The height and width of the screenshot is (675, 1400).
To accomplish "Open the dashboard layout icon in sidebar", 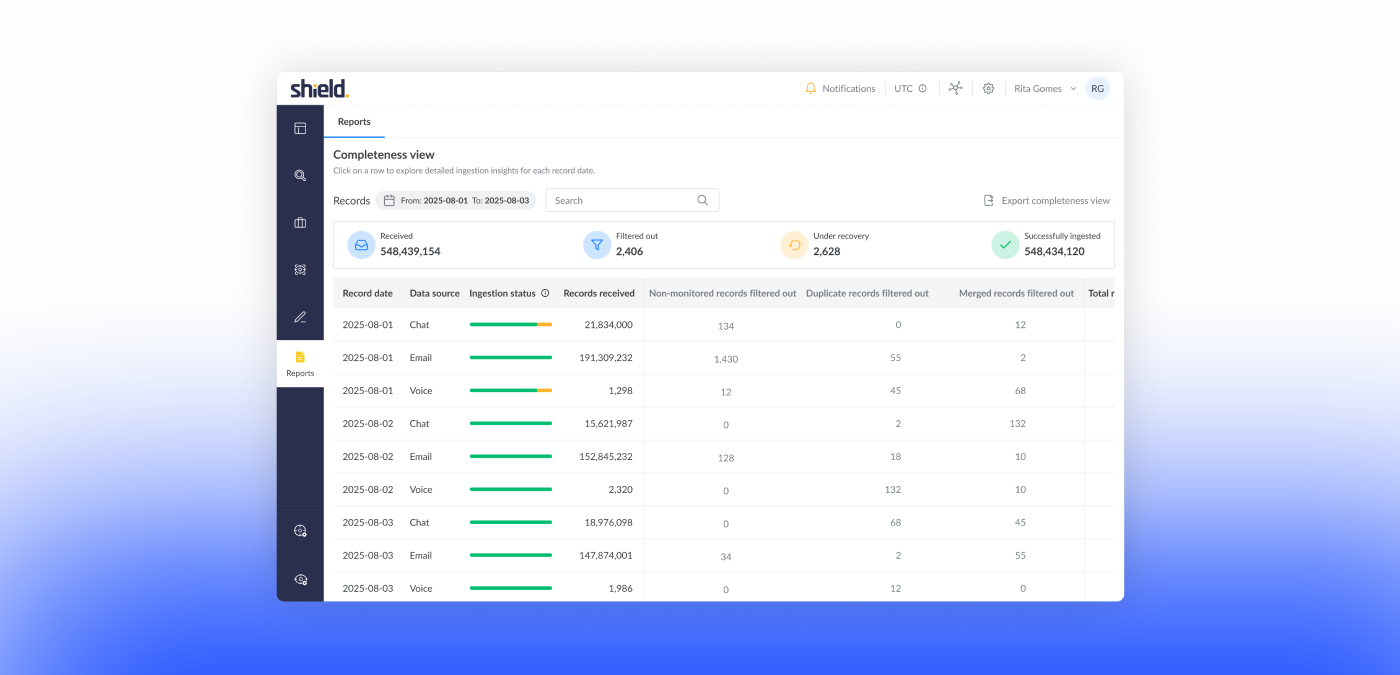I will coord(300,128).
